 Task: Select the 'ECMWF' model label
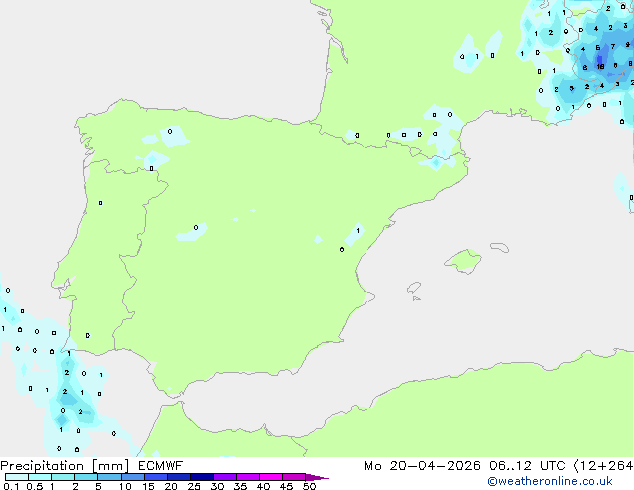(x=161, y=466)
